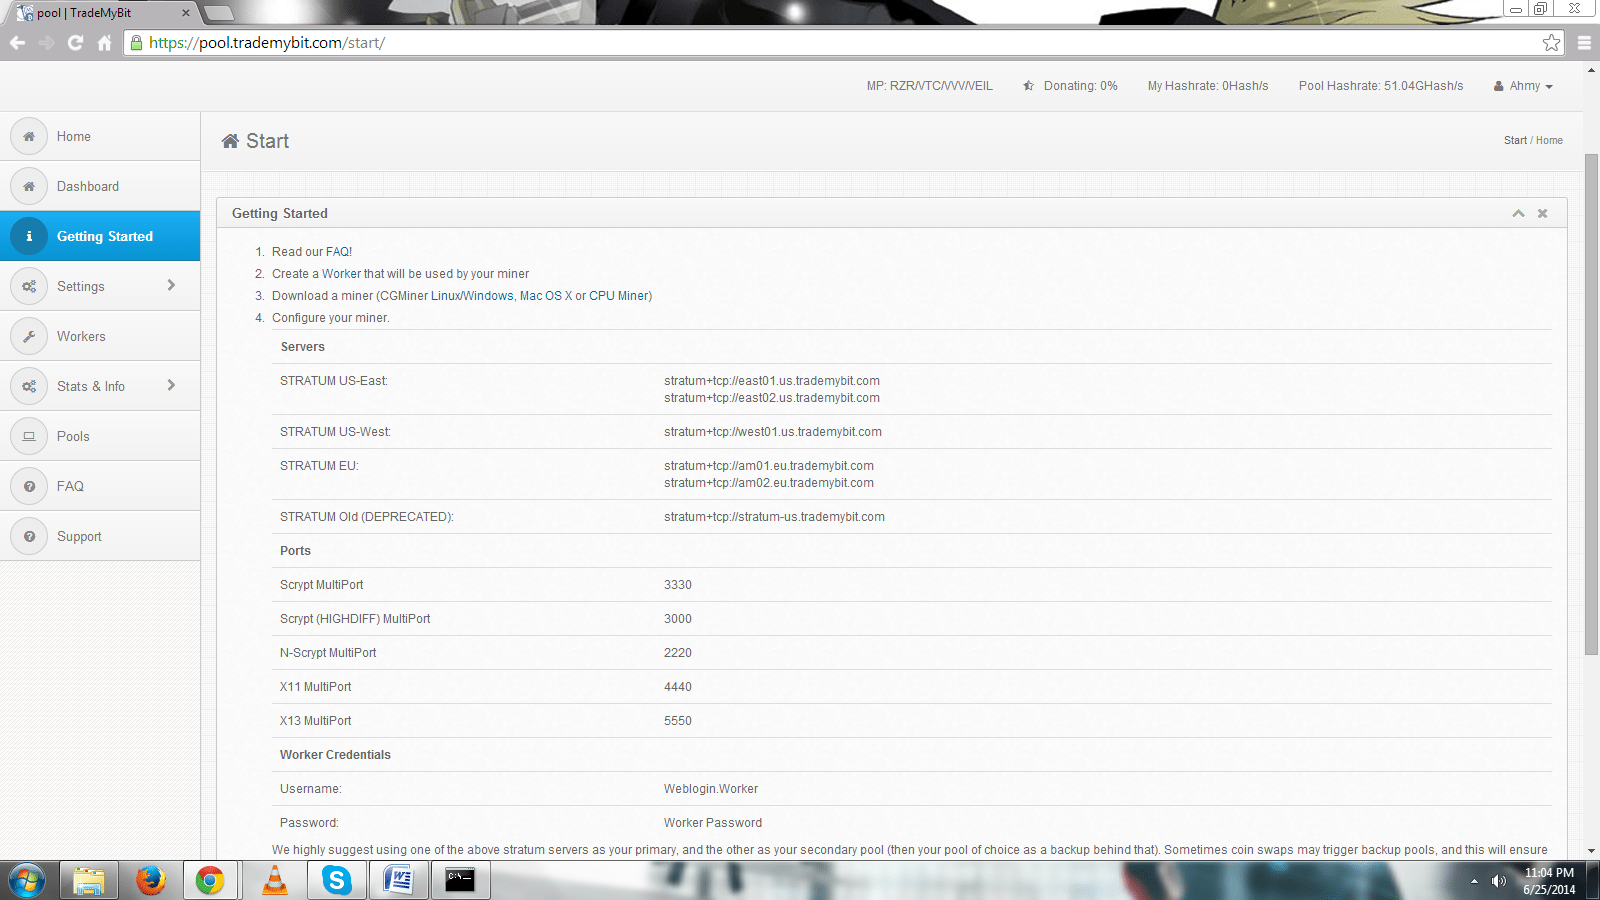Click the X13 MultiPort value 5550
Viewport: 1600px width, 900px height.
pos(678,721)
